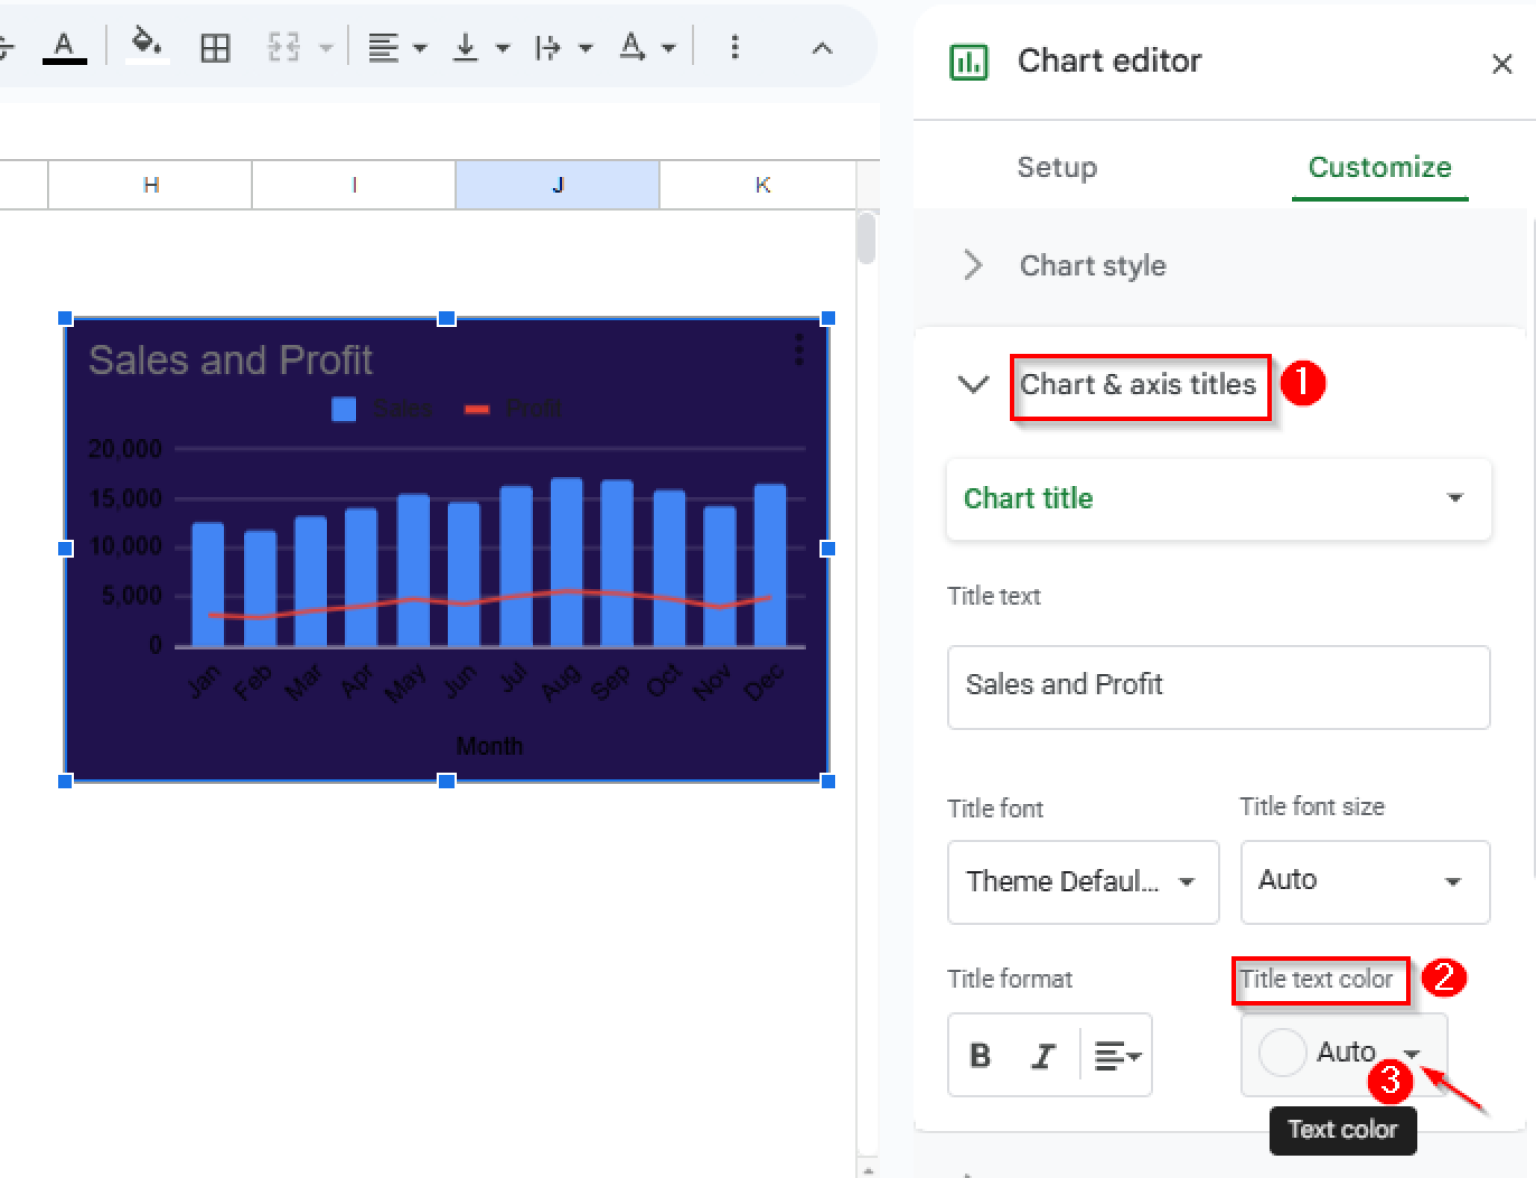Select the horizontal align icon

tap(385, 46)
